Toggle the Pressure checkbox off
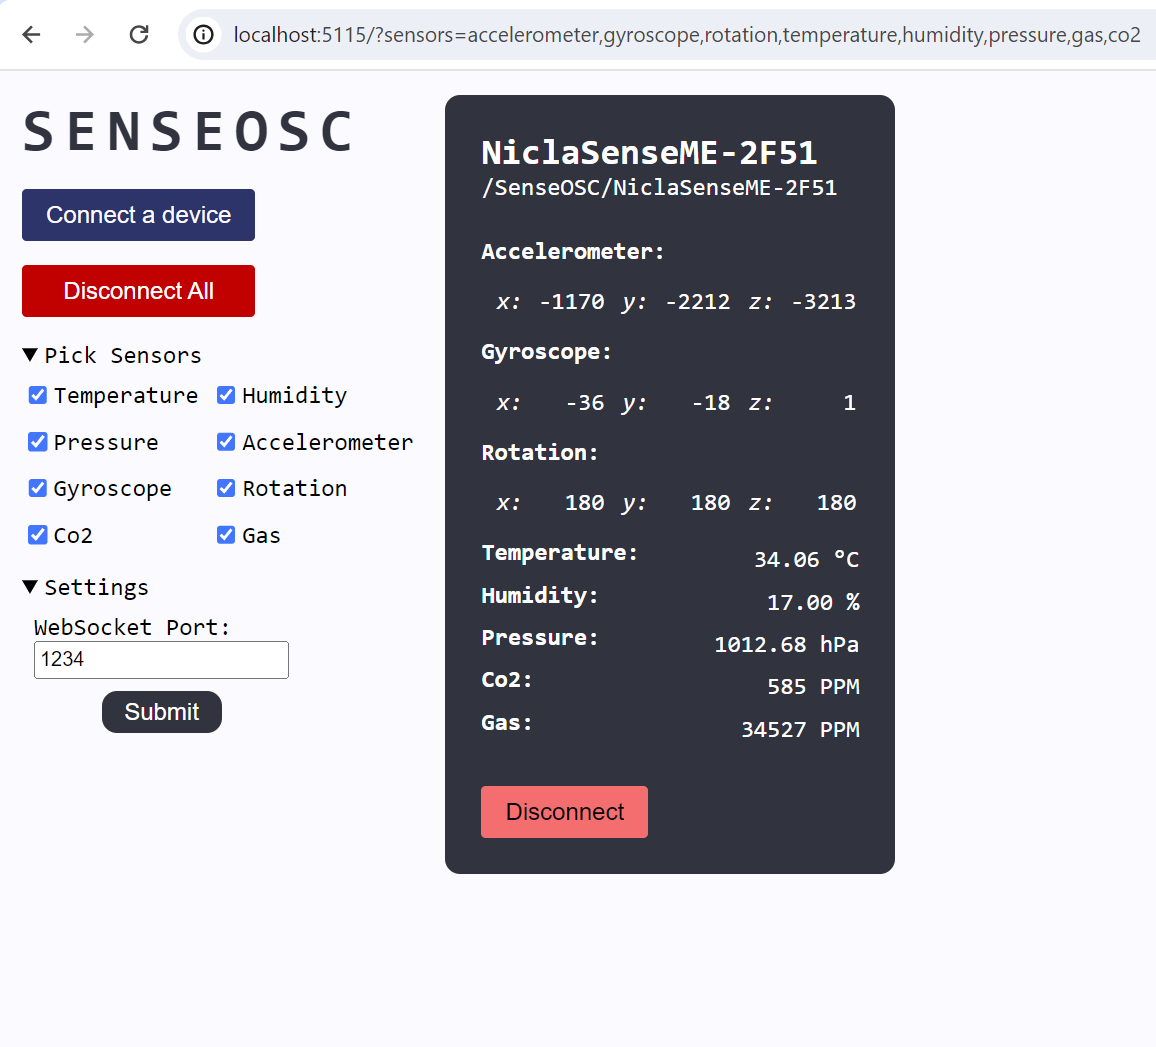Viewport: 1156px width, 1047px height. [37, 441]
